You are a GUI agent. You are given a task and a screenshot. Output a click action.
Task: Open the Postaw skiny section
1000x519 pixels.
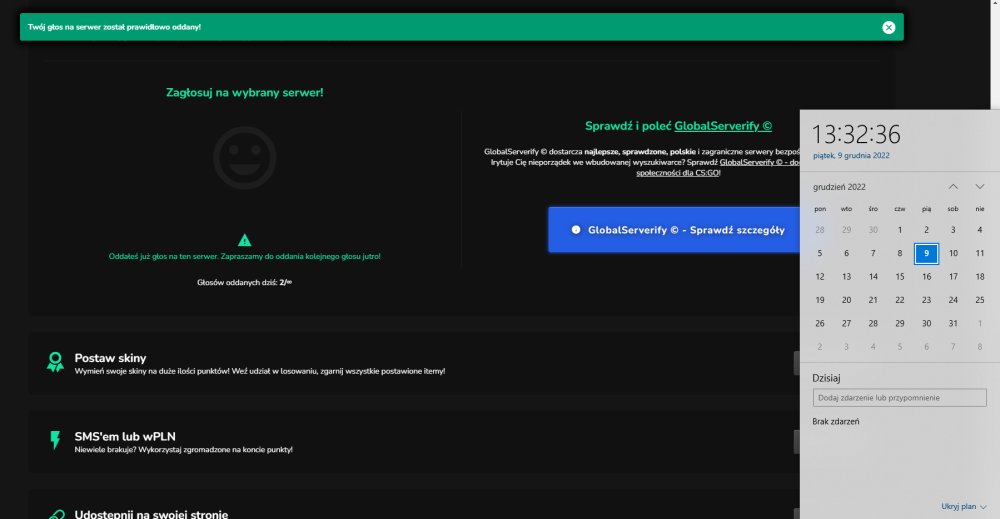point(415,363)
